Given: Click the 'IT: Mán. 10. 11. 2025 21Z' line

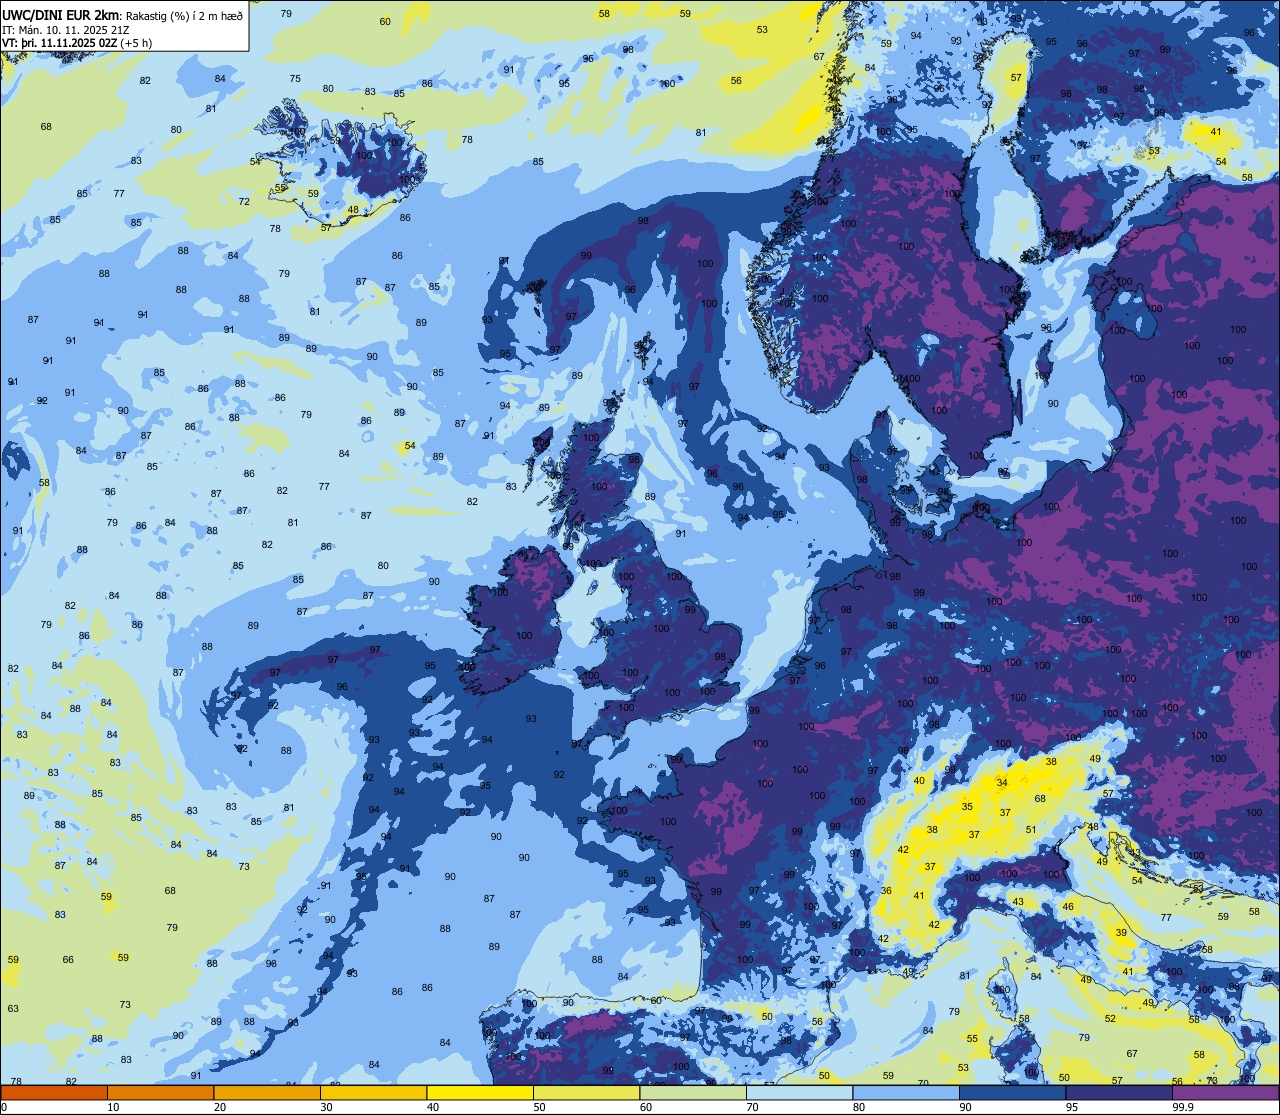Looking at the screenshot, I should [65, 30].
